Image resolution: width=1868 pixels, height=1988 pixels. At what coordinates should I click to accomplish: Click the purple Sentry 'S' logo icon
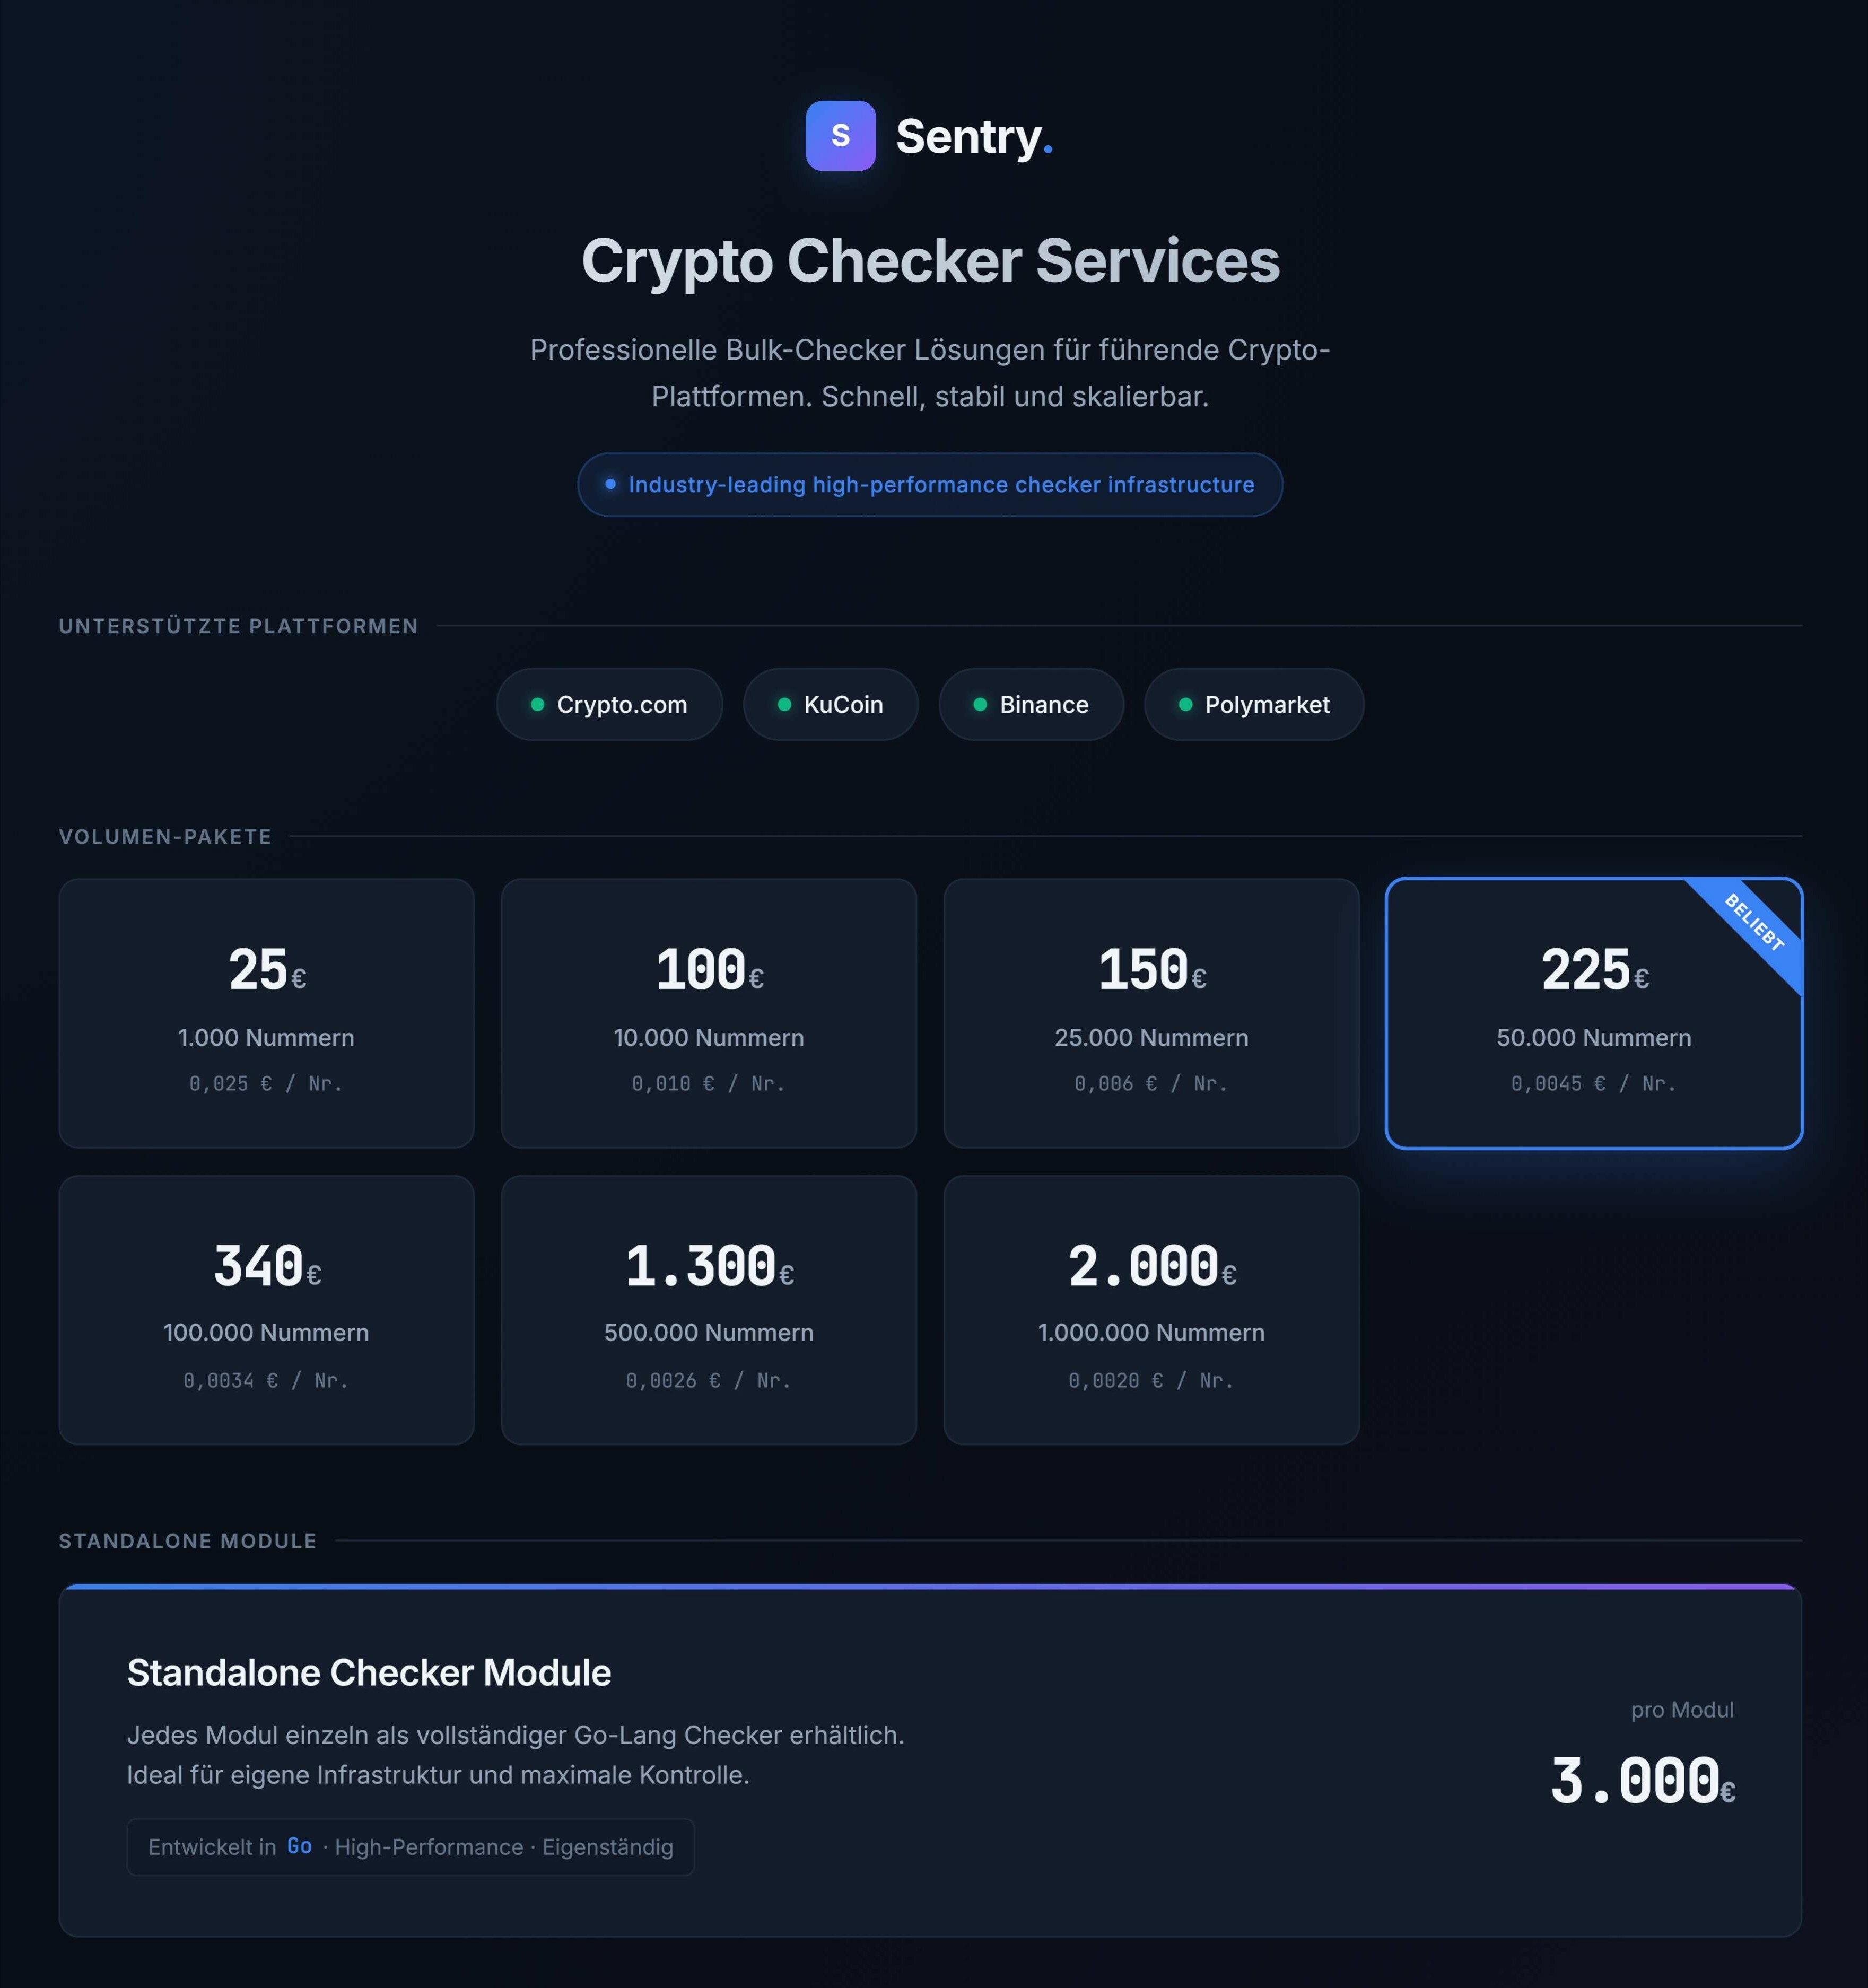tap(840, 135)
